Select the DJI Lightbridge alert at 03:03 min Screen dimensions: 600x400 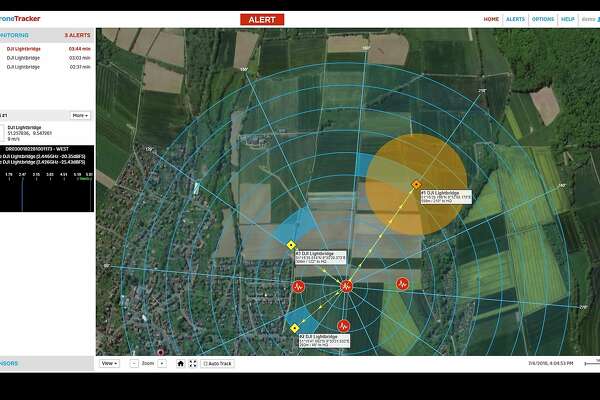point(47,58)
